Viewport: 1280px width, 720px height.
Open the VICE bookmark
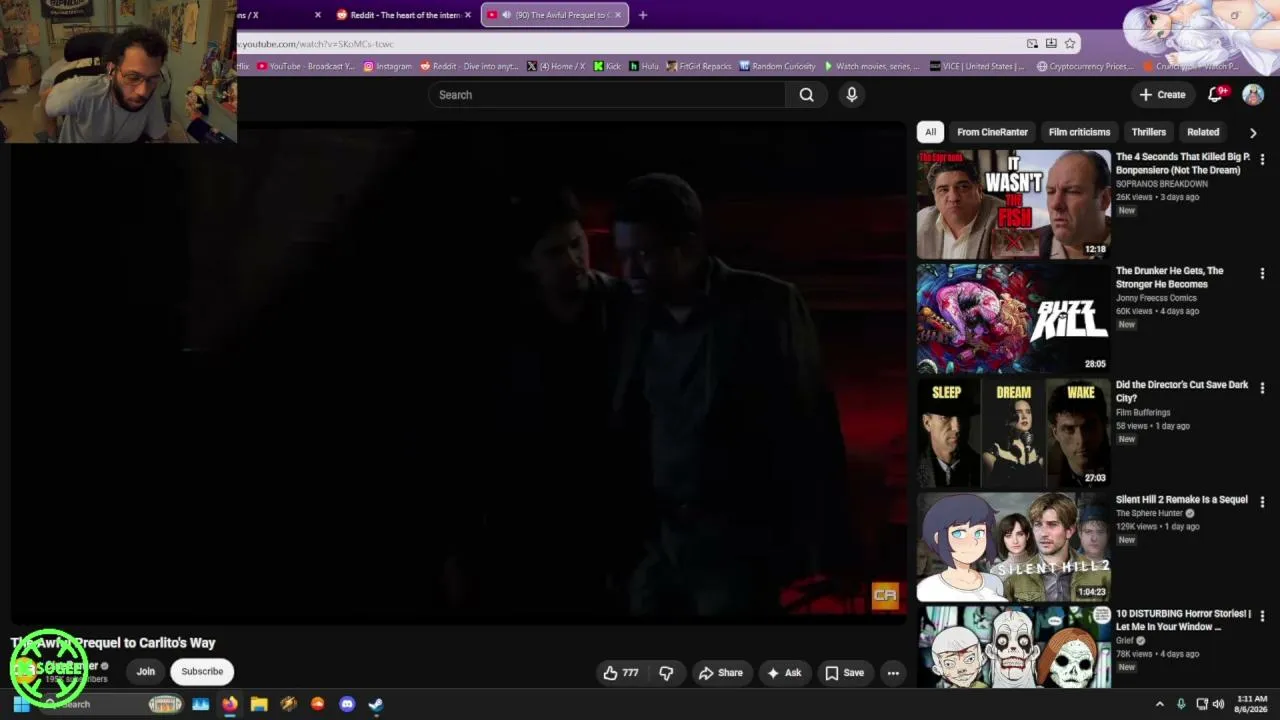pyautogui.click(x=977, y=66)
